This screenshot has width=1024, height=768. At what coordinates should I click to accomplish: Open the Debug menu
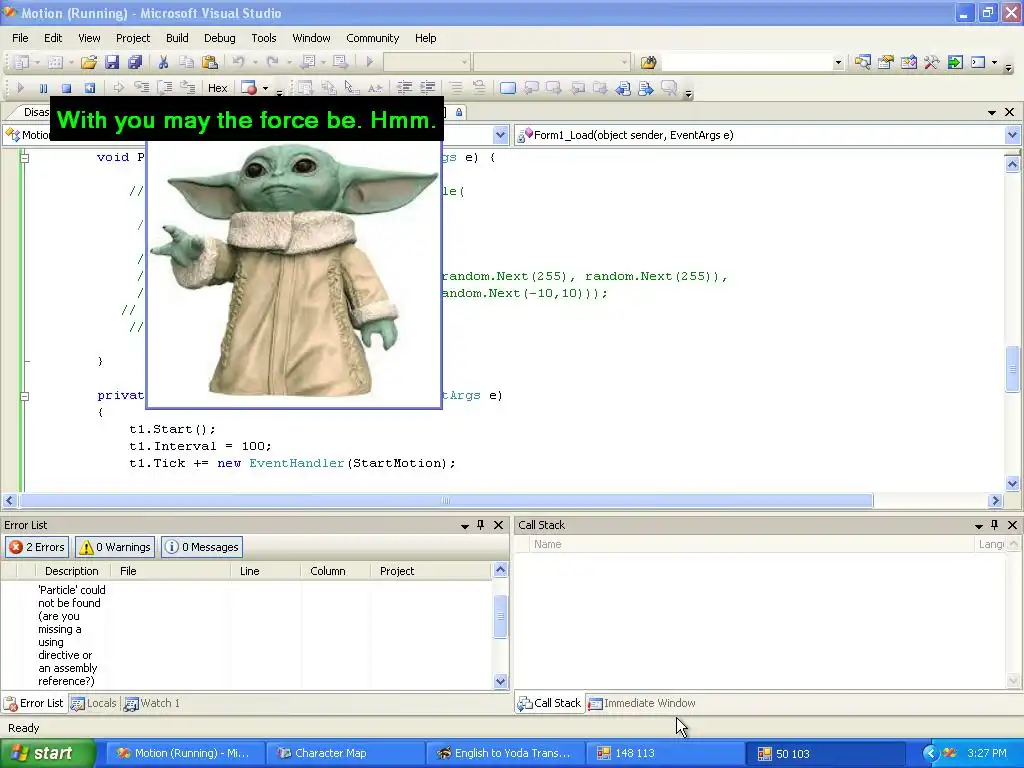pyautogui.click(x=219, y=38)
